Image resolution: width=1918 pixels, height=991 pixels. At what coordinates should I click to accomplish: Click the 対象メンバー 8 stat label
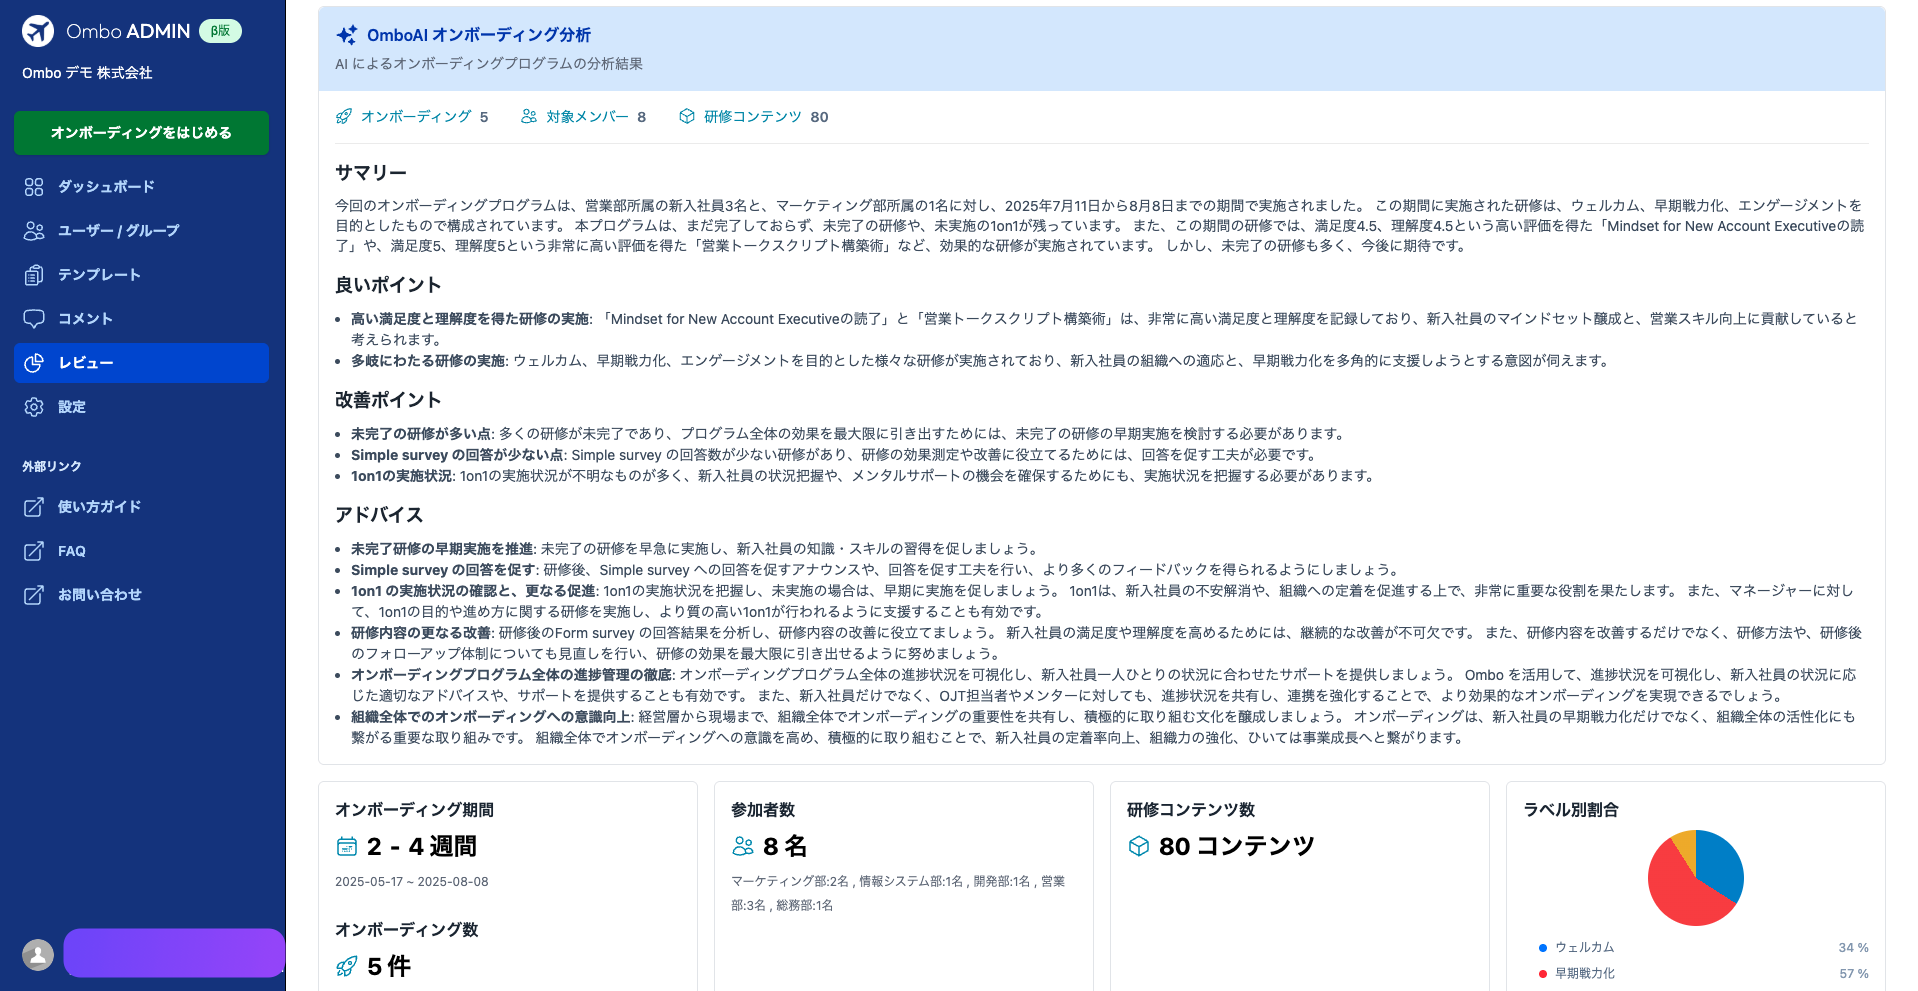(596, 117)
